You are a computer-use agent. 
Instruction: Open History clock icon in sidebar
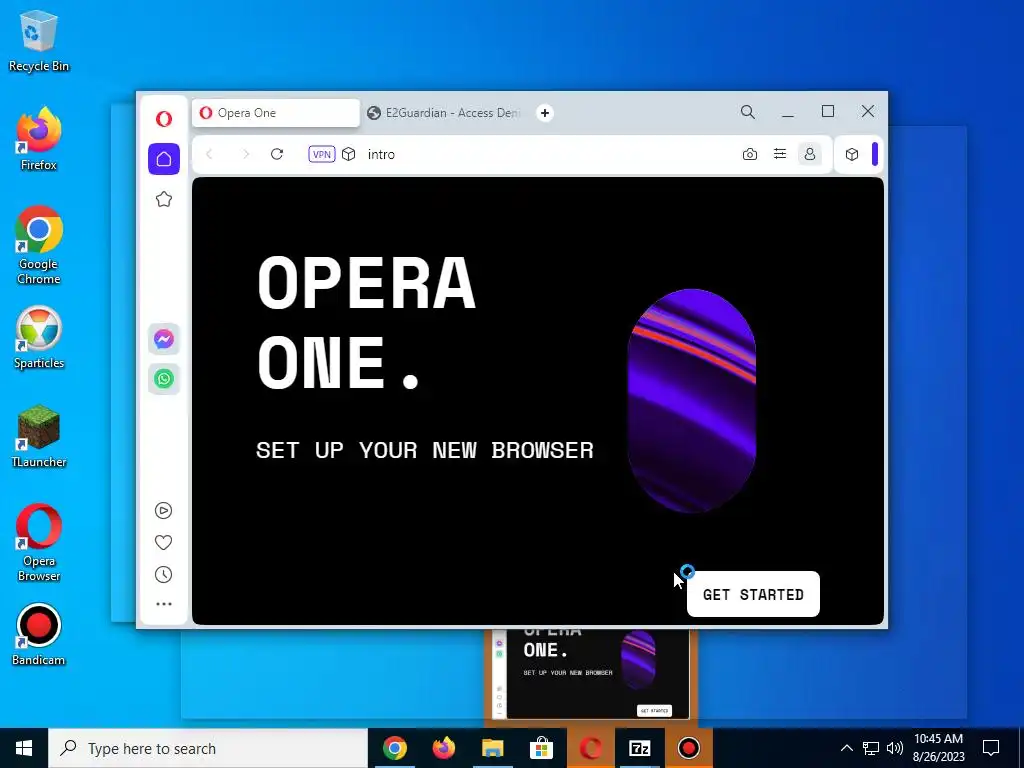tap(163, 575)
